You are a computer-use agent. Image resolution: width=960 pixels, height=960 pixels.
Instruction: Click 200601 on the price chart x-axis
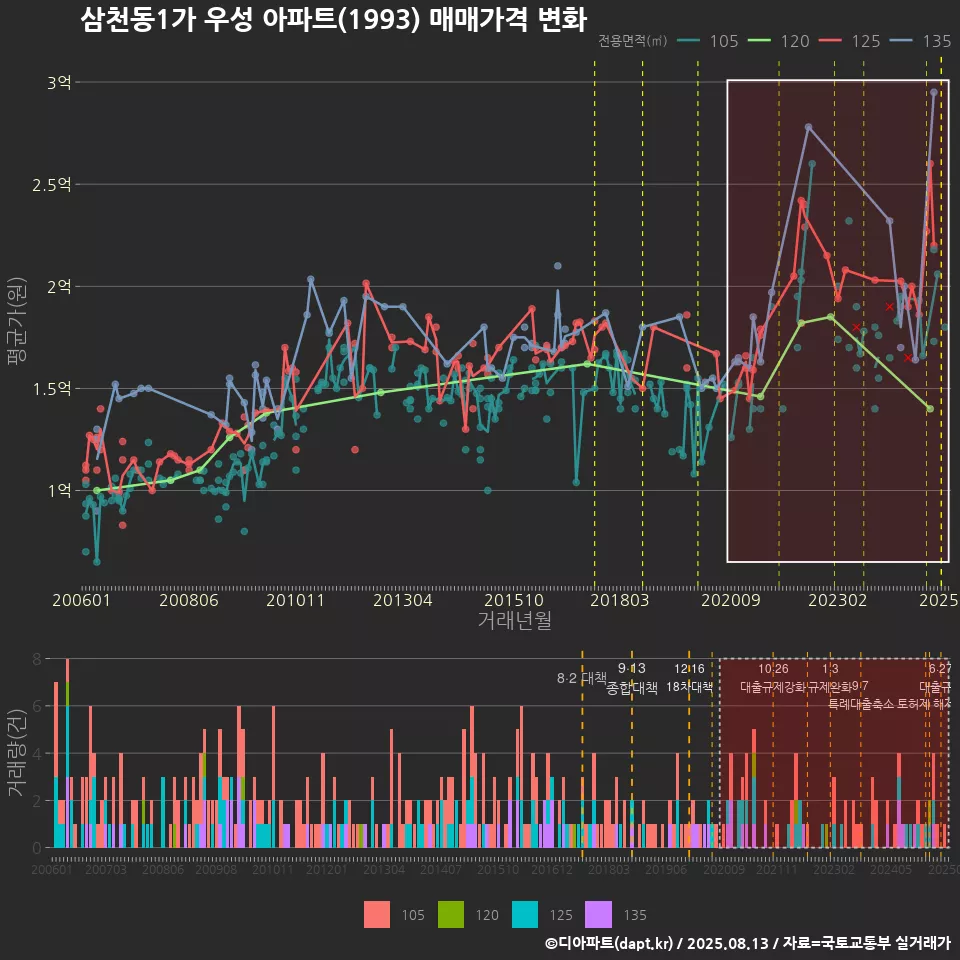pos(81,600)
